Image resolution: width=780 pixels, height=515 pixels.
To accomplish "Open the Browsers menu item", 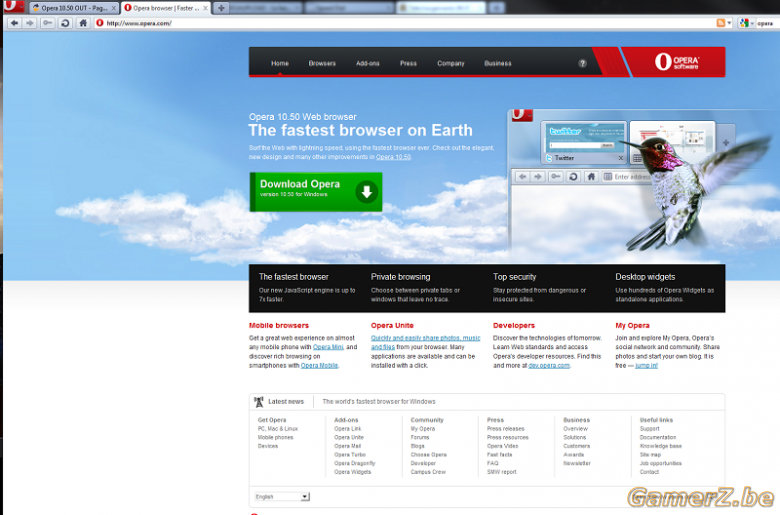I will [x=322, y=63].
